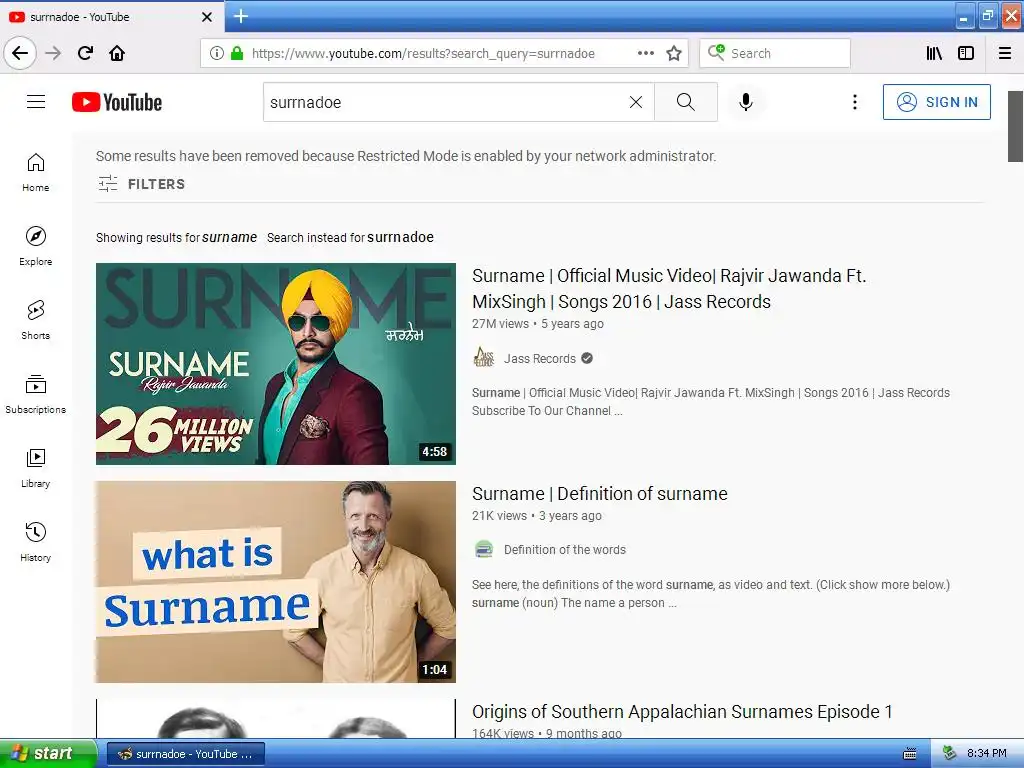Viewport: 1024px width, 768px height.
Task: Click the SIGN IN button
Action: [936, 102]
